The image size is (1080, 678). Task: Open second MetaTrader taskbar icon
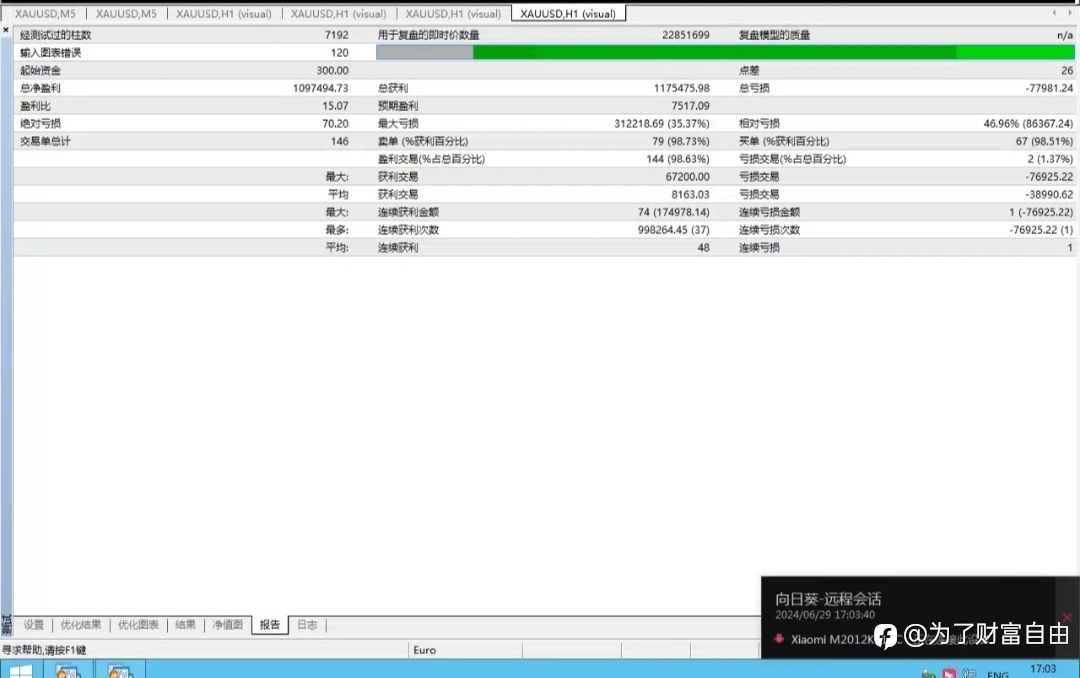tap(119, 671)
